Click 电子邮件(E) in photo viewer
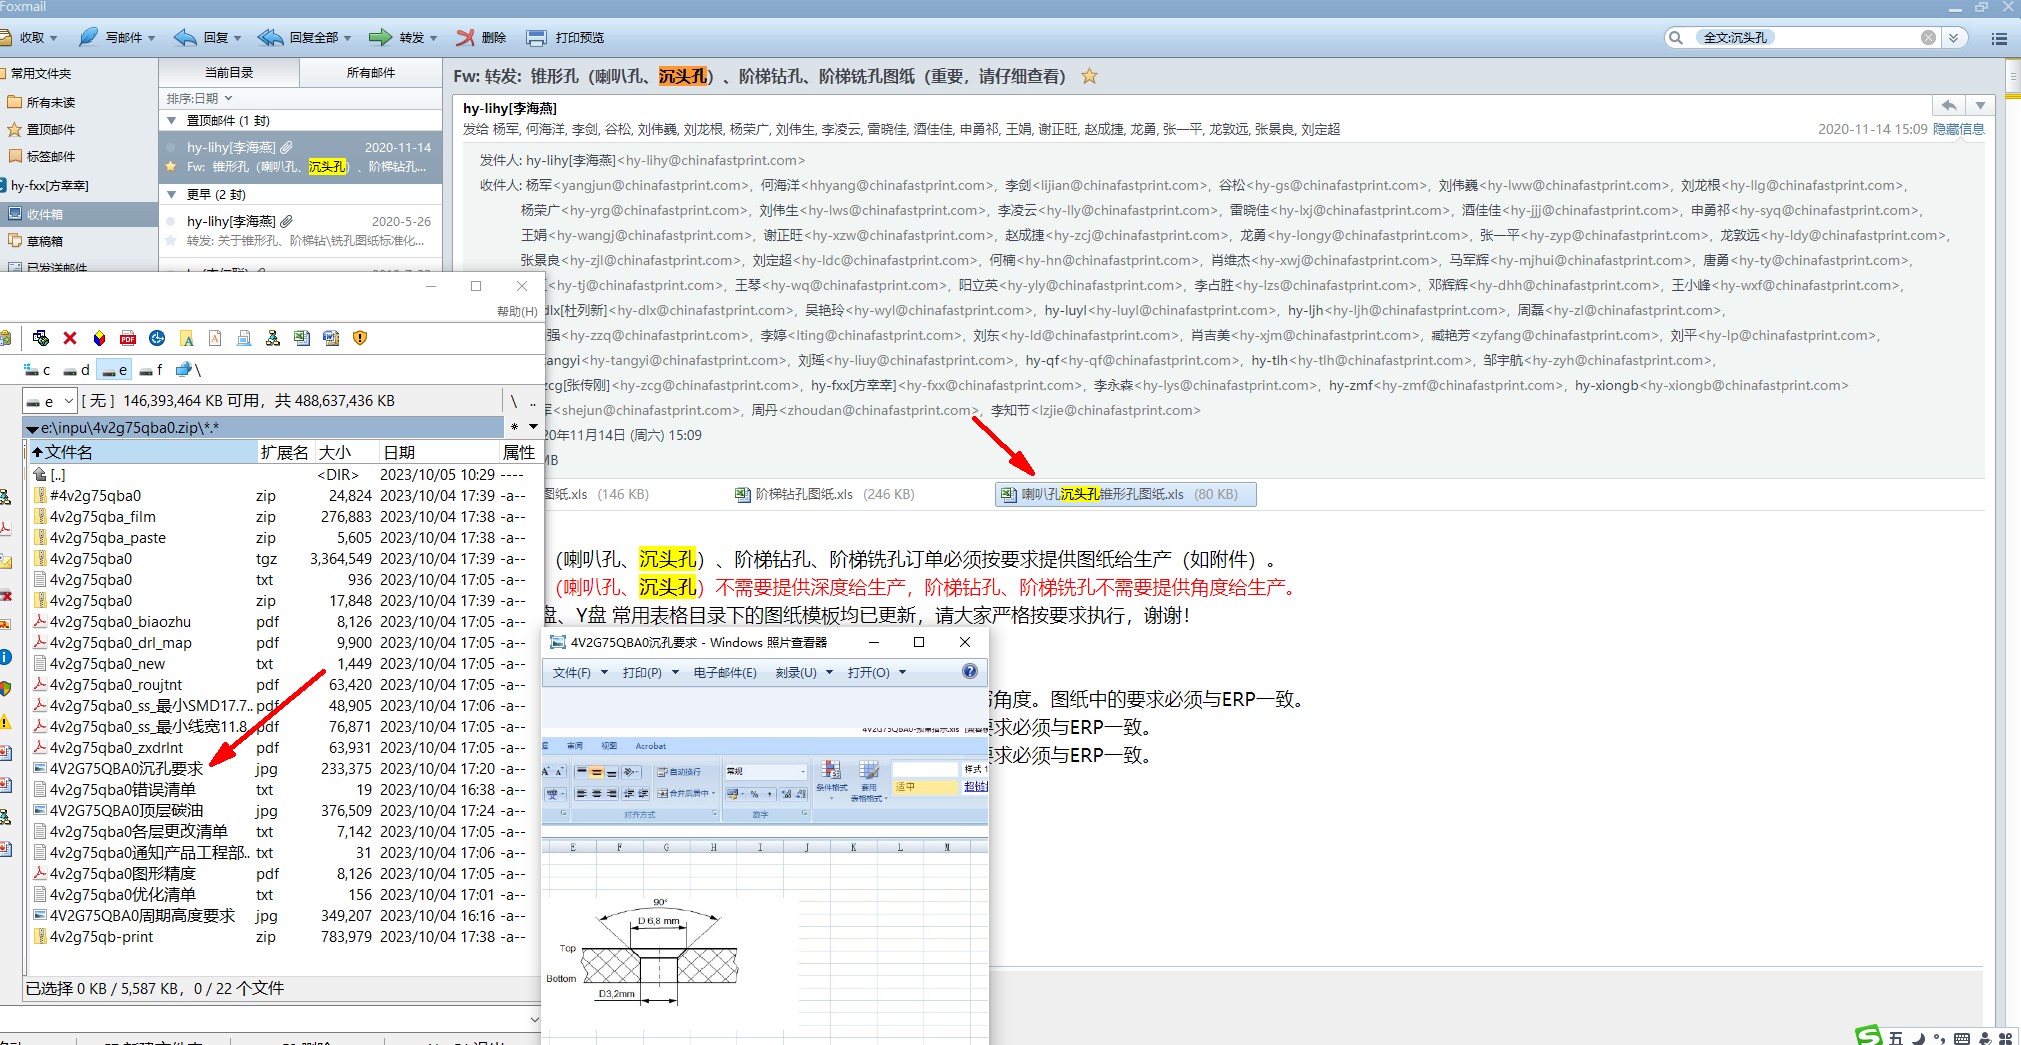2021x1045 pixels. click(725, 672)
